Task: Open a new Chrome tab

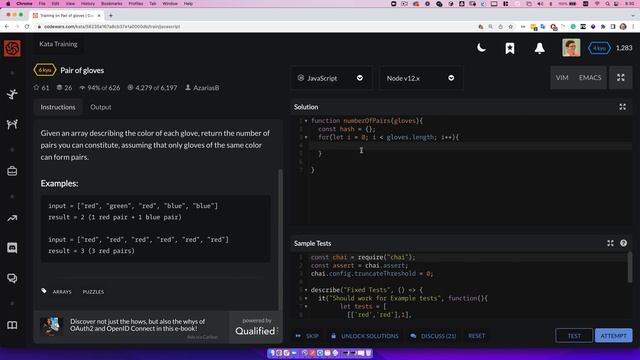Action: 111,16
